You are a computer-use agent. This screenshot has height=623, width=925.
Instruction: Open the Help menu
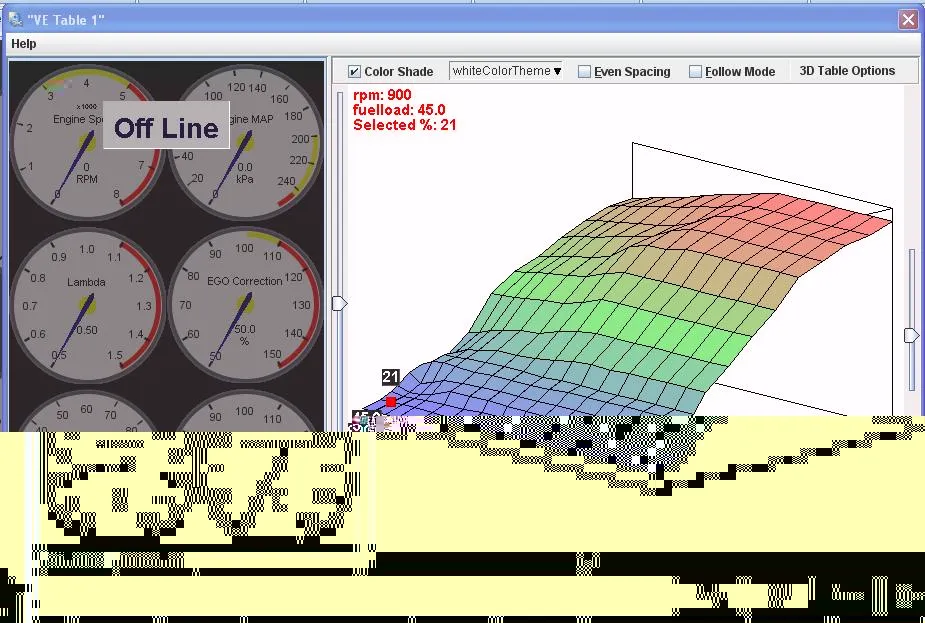point(24,44)
